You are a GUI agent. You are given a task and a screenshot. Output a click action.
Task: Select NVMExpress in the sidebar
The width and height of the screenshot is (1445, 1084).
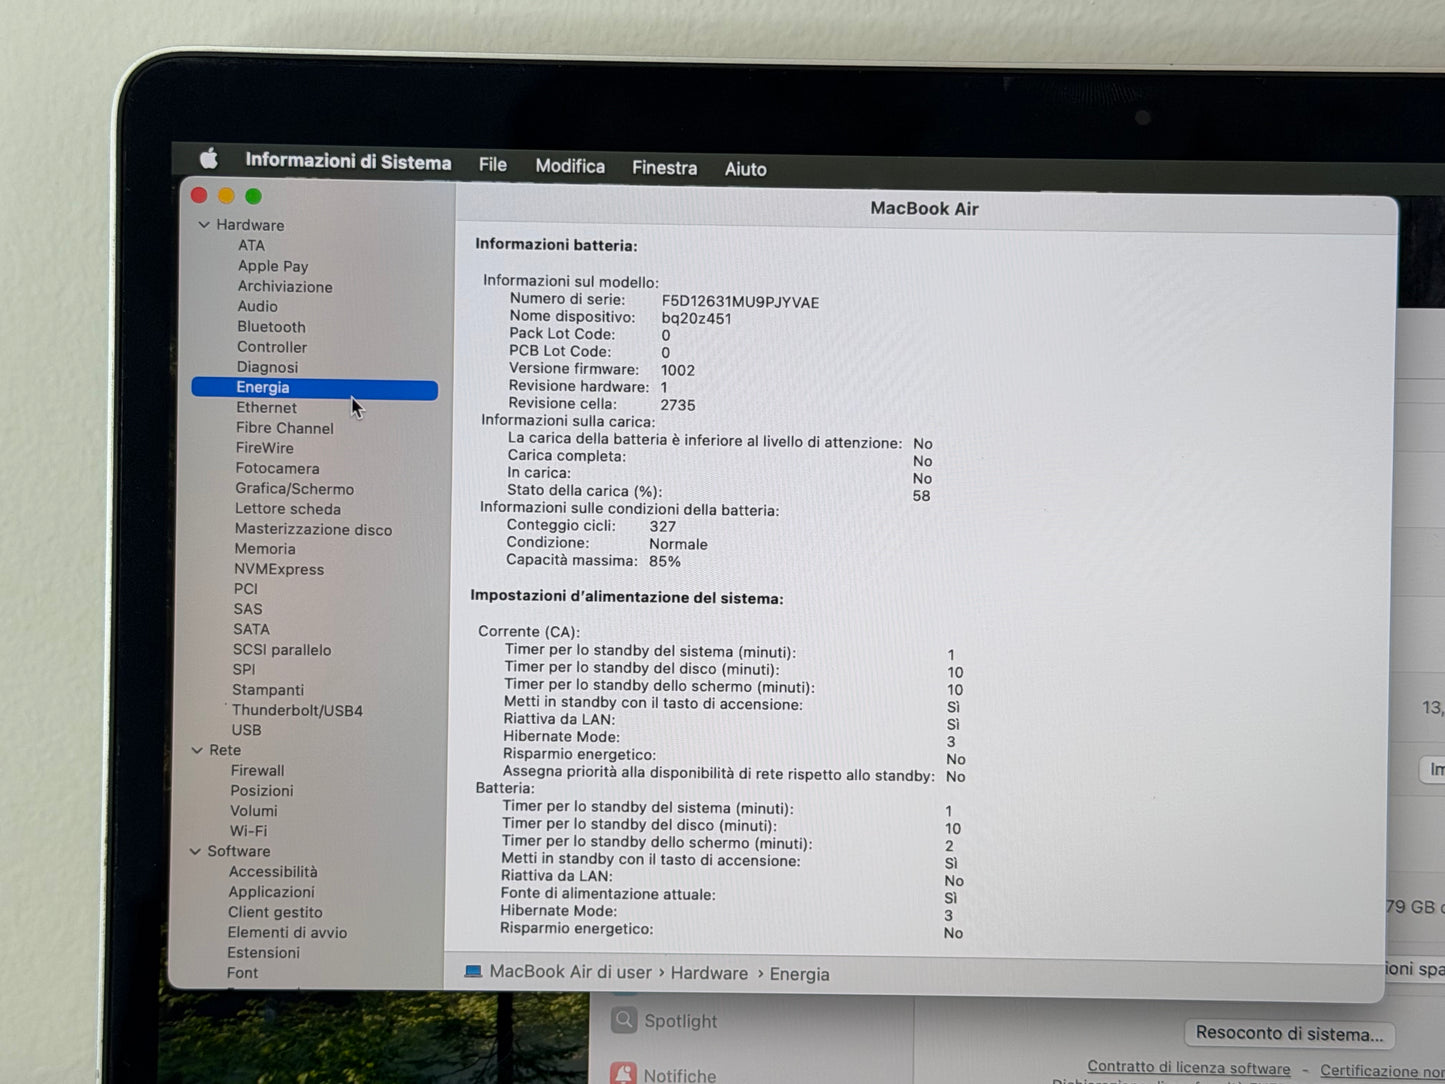tap(278, 569)
